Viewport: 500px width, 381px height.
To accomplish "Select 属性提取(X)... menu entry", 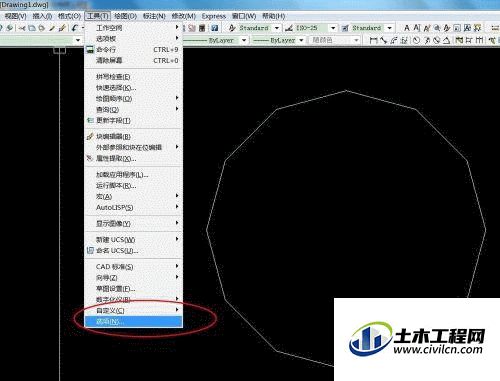I will click(133, 158).
